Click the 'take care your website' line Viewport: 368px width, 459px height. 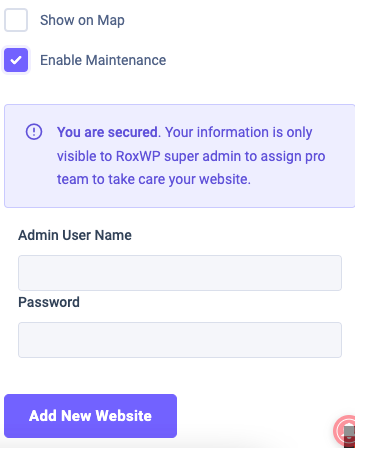pyautogui.click(x=154, y=179)
